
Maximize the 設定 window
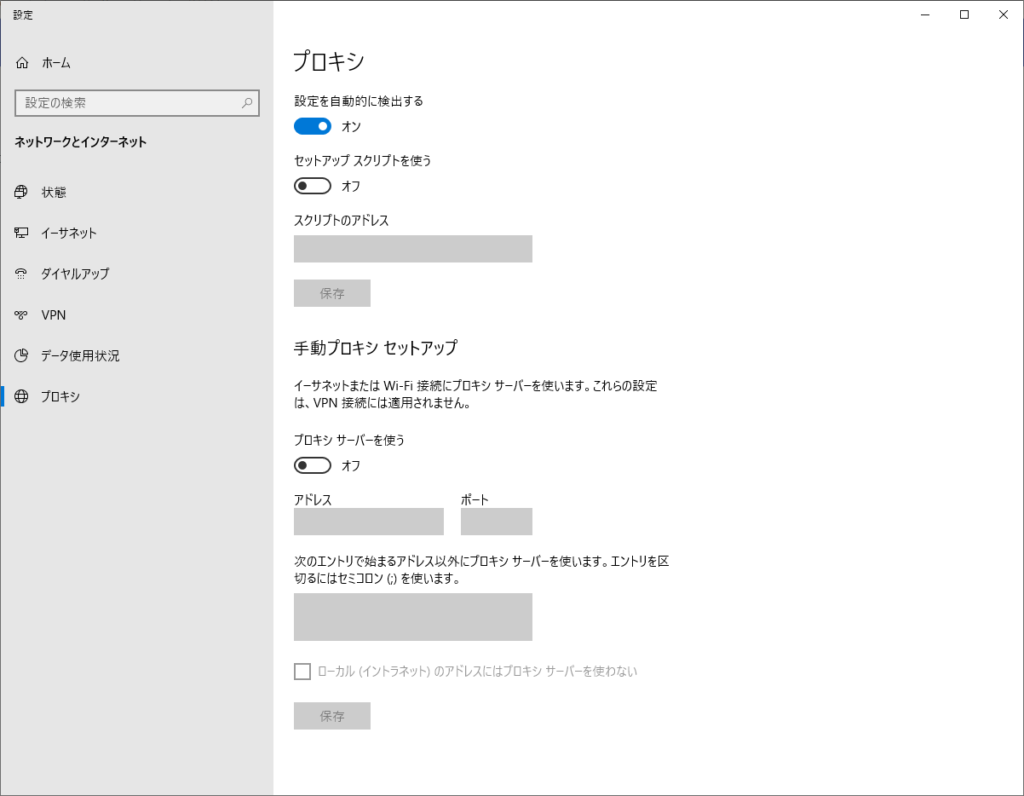pyautogui.click(x=964, y=14)
